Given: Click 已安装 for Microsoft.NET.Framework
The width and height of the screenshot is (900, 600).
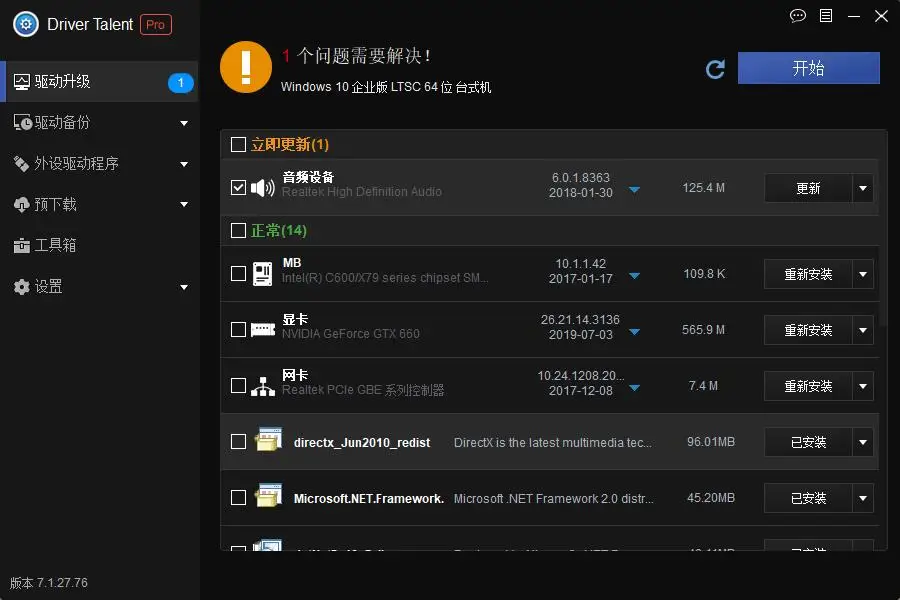Looking at the screenshot, I should 808,498.
